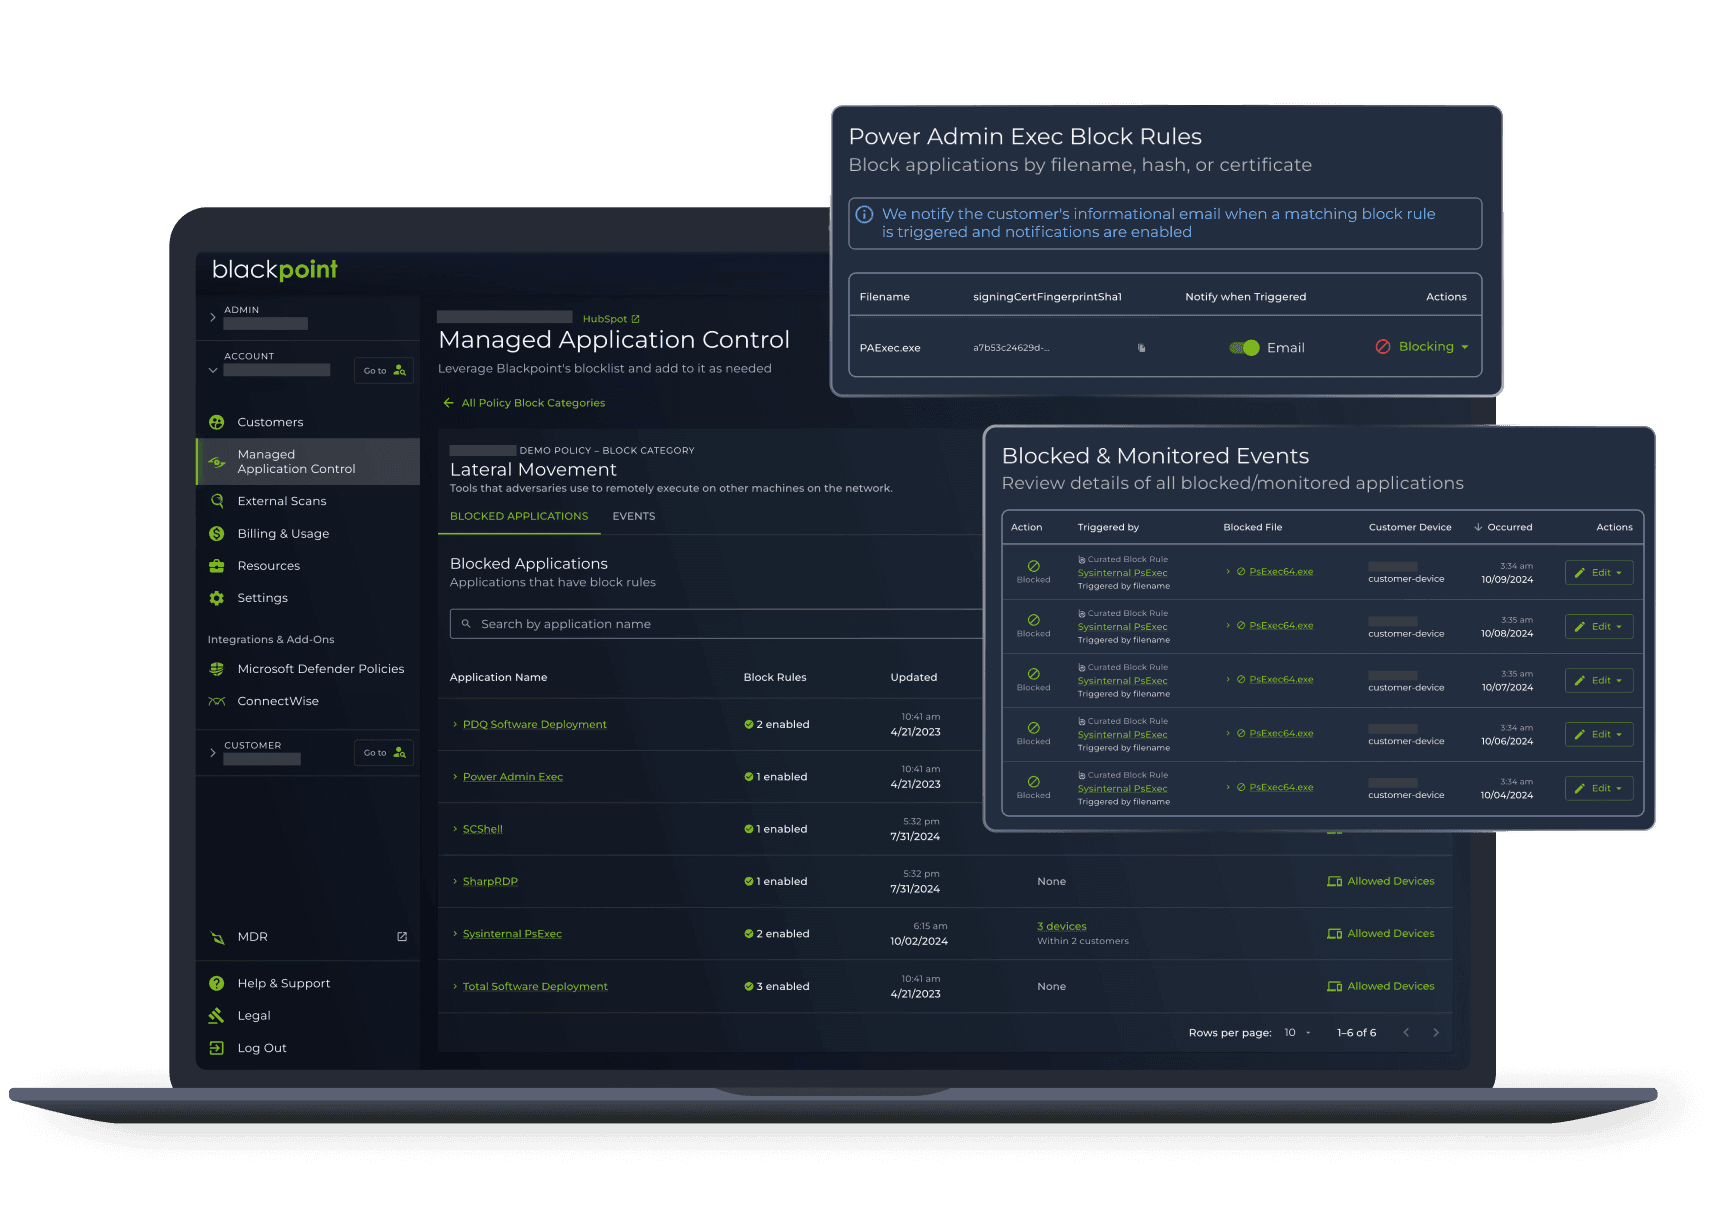Screen dimensions: 1713x1230
Task: Switch to the EVENTS tab
Action: (634, 516)
